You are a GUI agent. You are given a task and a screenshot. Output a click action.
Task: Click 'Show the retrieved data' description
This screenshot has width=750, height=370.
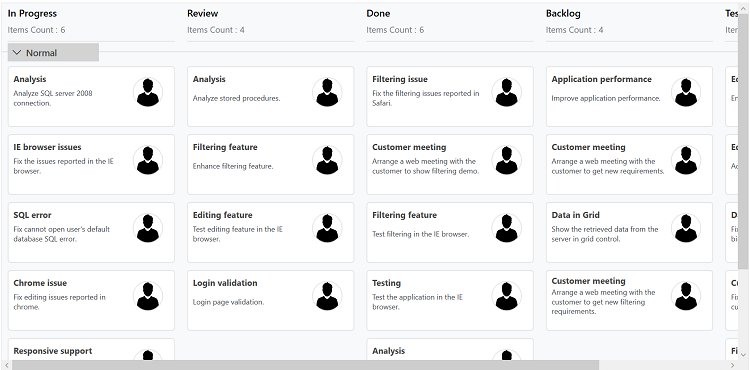click(605, 234)
